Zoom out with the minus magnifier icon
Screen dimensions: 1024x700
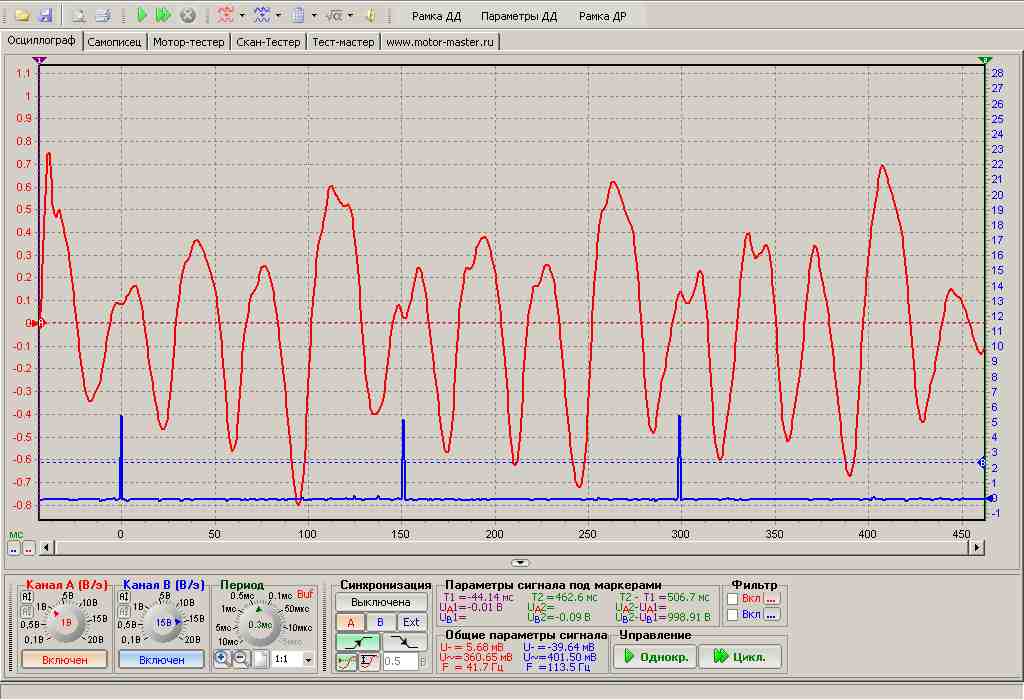[241, 659]
